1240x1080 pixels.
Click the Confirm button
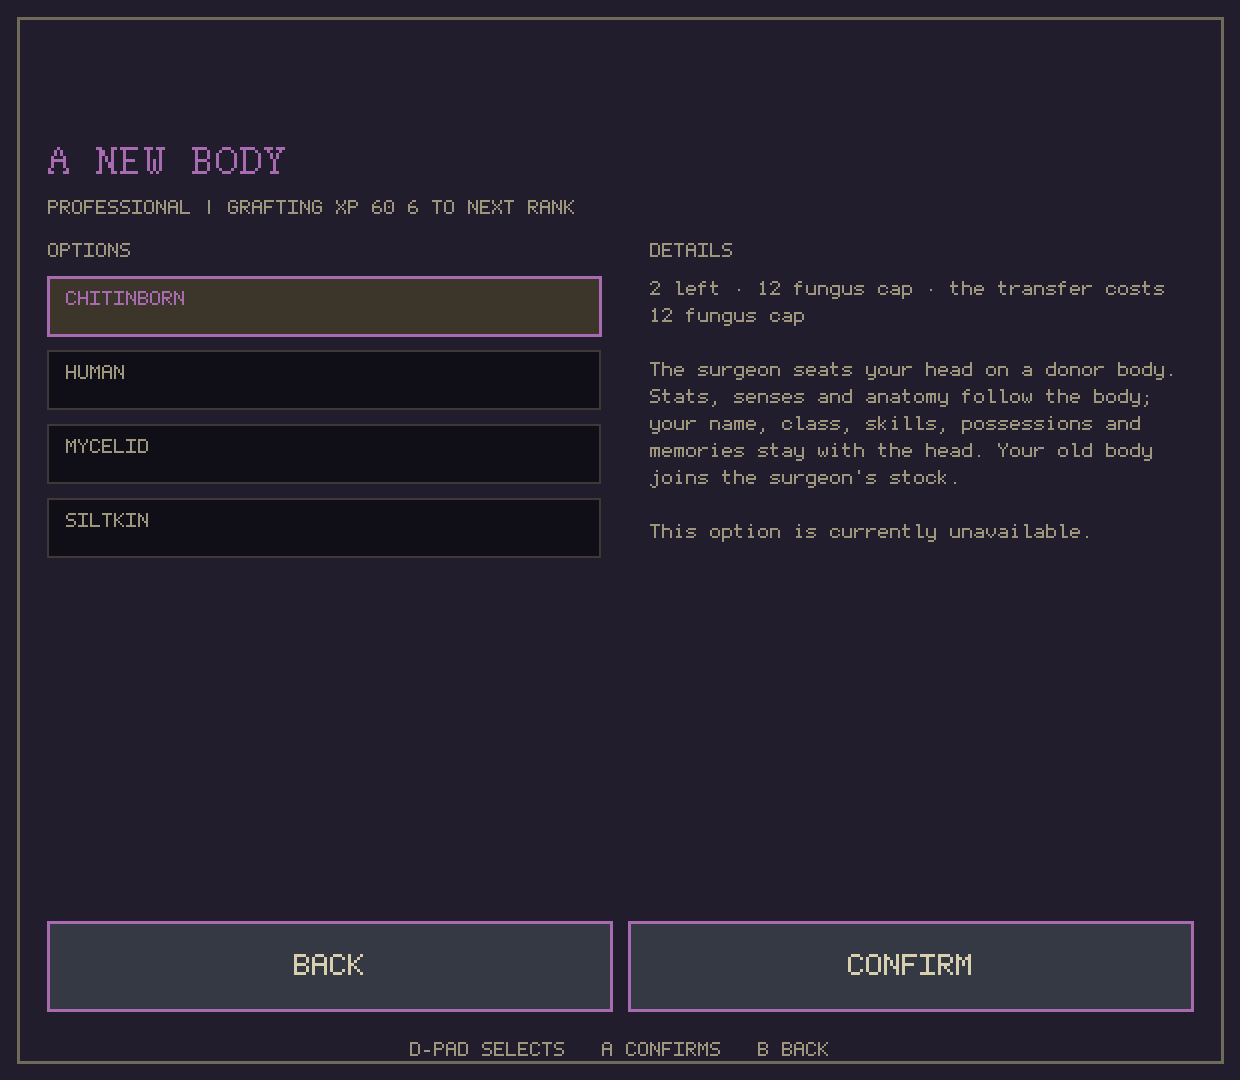[911, 966]
